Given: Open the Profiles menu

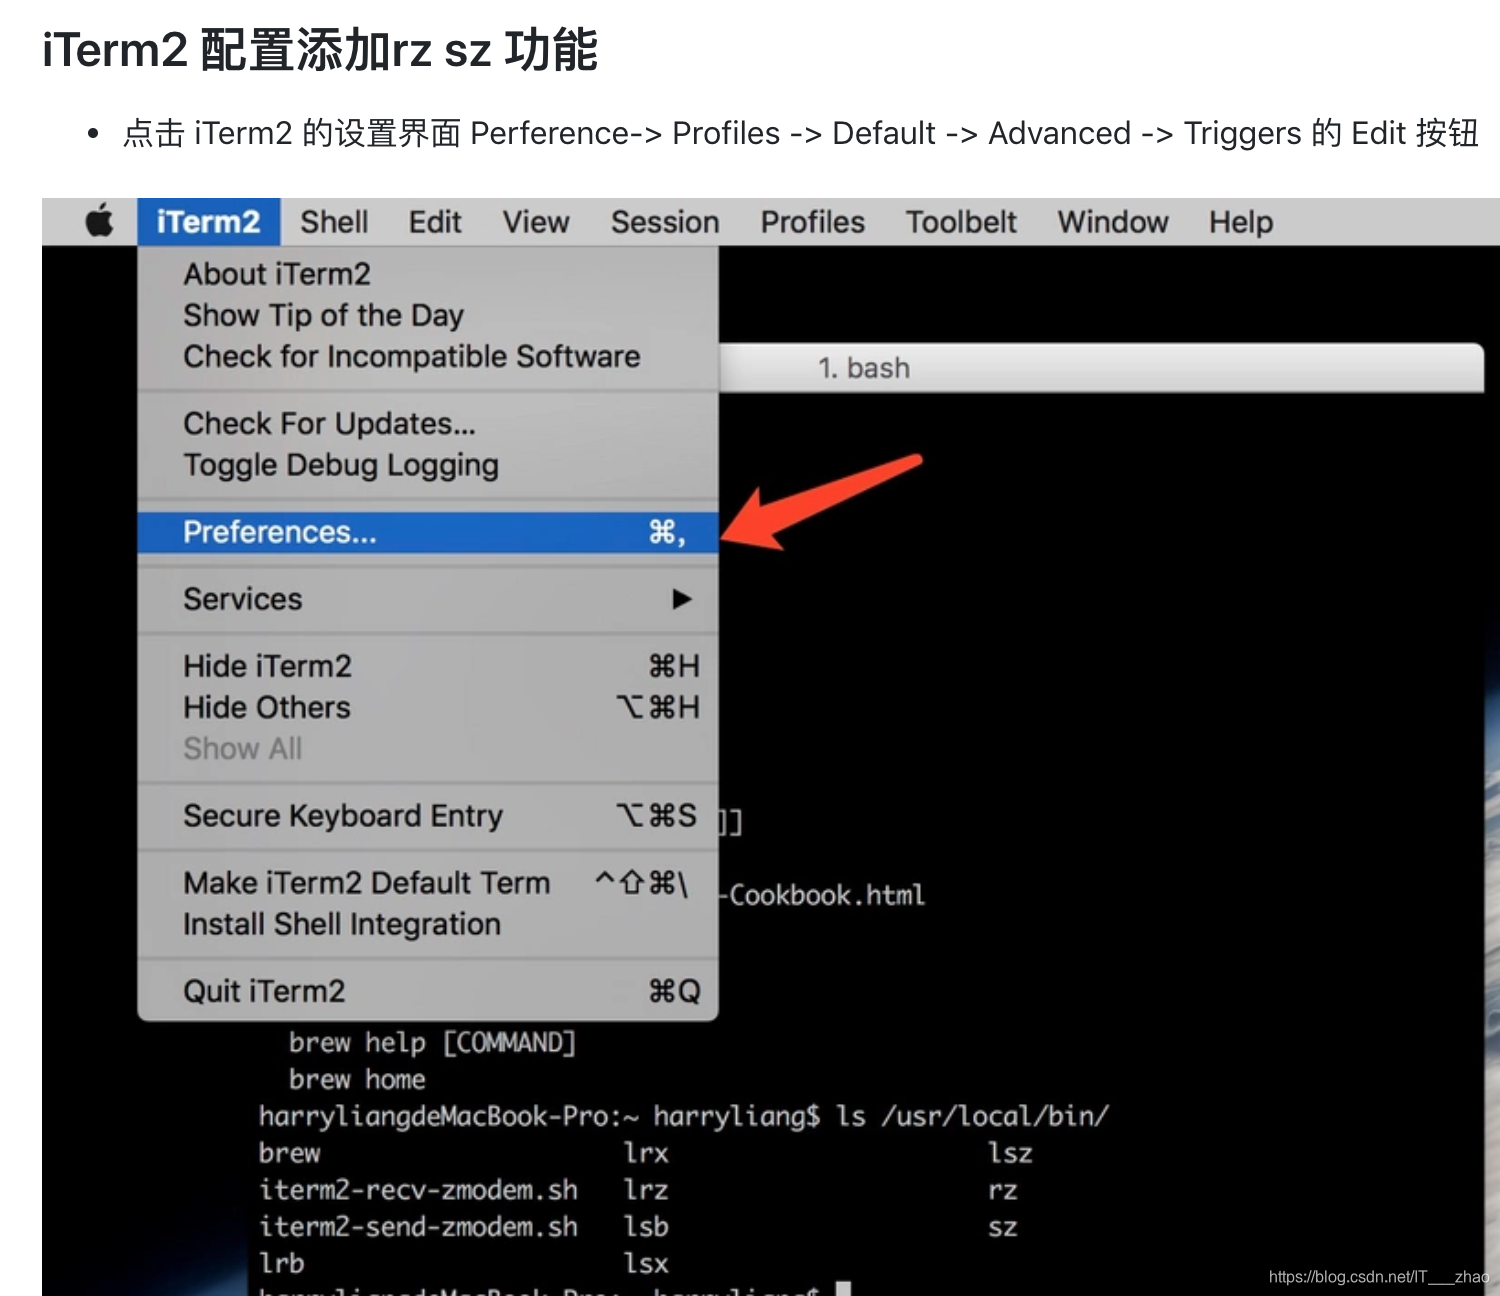Looking at the screenshot, I should [813, 222].
